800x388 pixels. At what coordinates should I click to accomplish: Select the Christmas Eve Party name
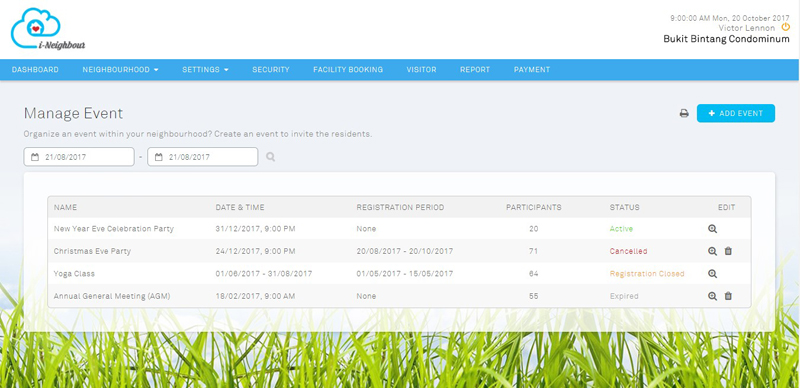coord(92,251)
